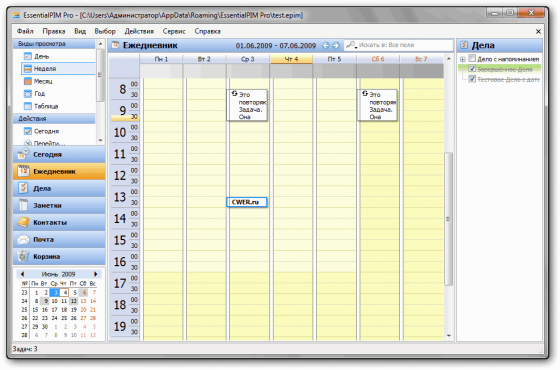This screenshot has width=560, height=370.
Task: Open the Действия menu
Action: 139,31
